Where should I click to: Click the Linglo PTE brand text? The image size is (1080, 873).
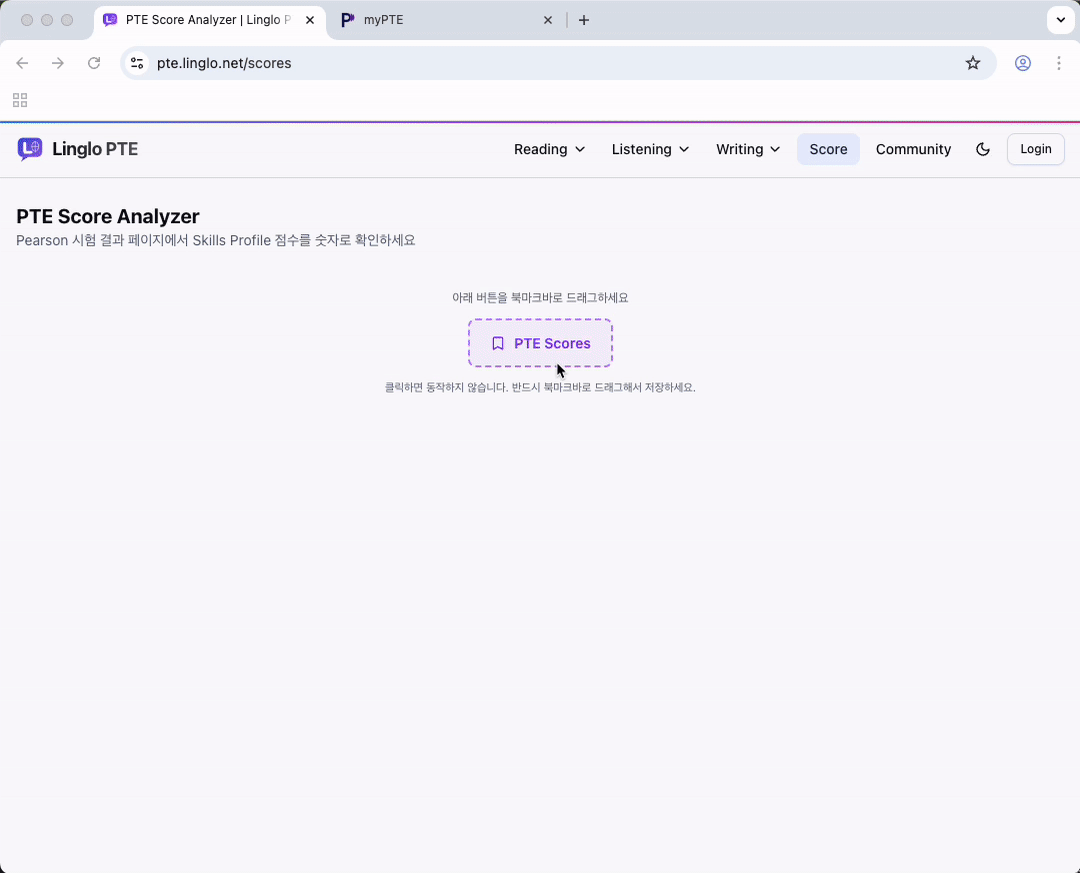[95, 150]
